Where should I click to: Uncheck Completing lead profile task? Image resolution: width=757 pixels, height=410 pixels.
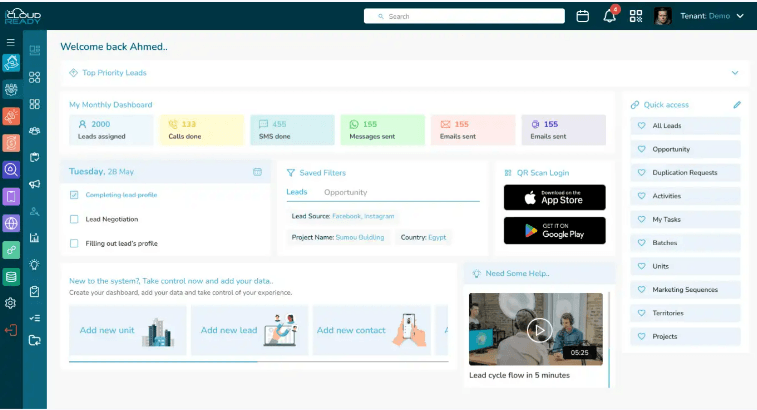pyautogui.click(x=74, y=195)
